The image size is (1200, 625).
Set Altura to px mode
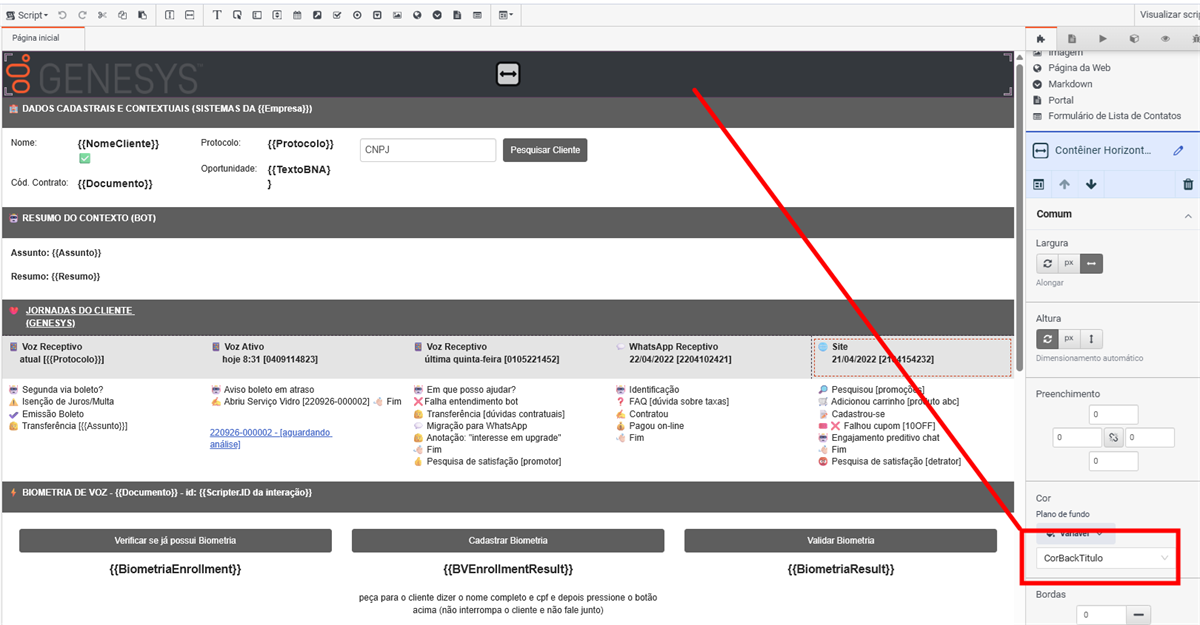[1069, 338]
